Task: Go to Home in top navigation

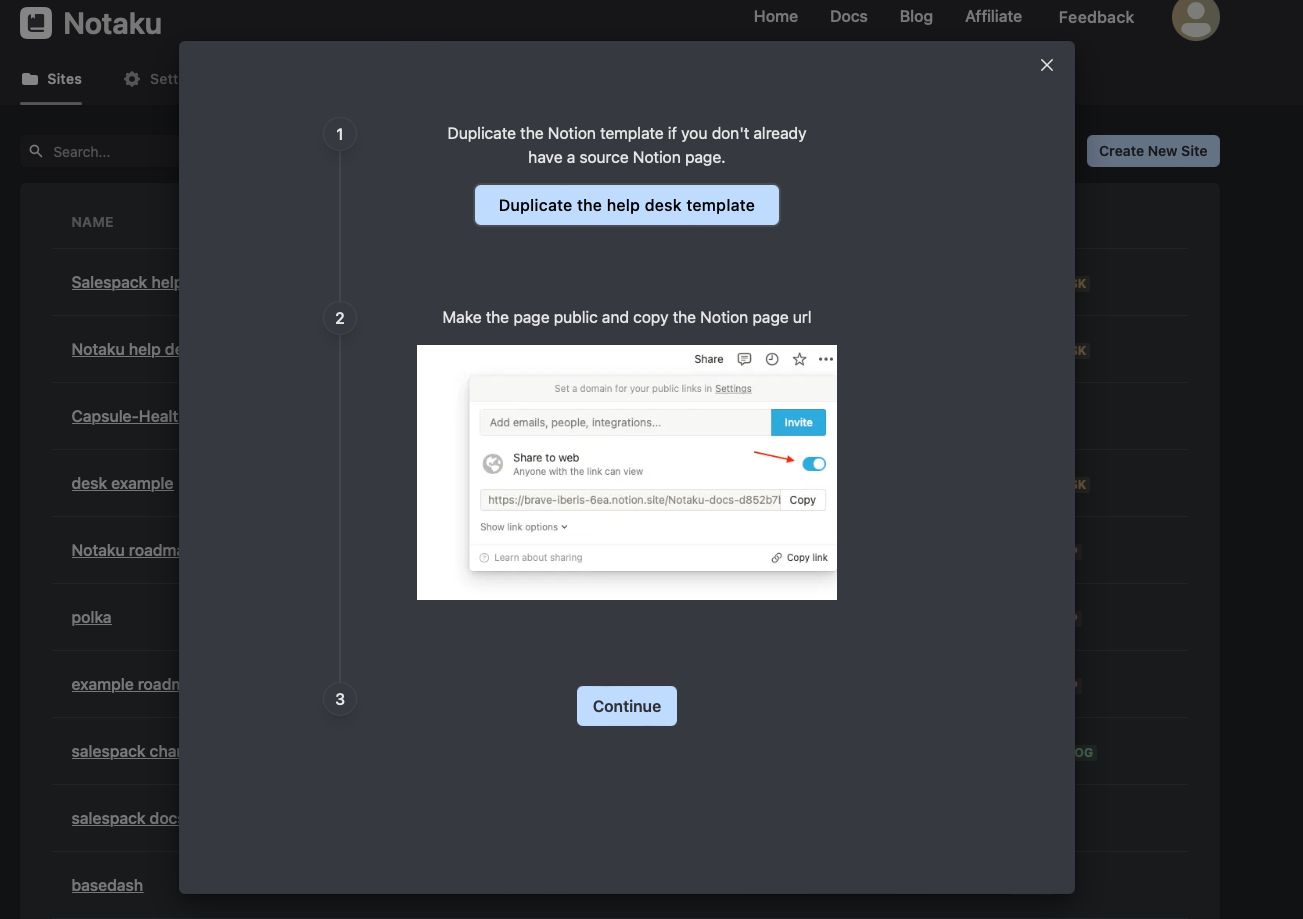Action: click(776, 17)
